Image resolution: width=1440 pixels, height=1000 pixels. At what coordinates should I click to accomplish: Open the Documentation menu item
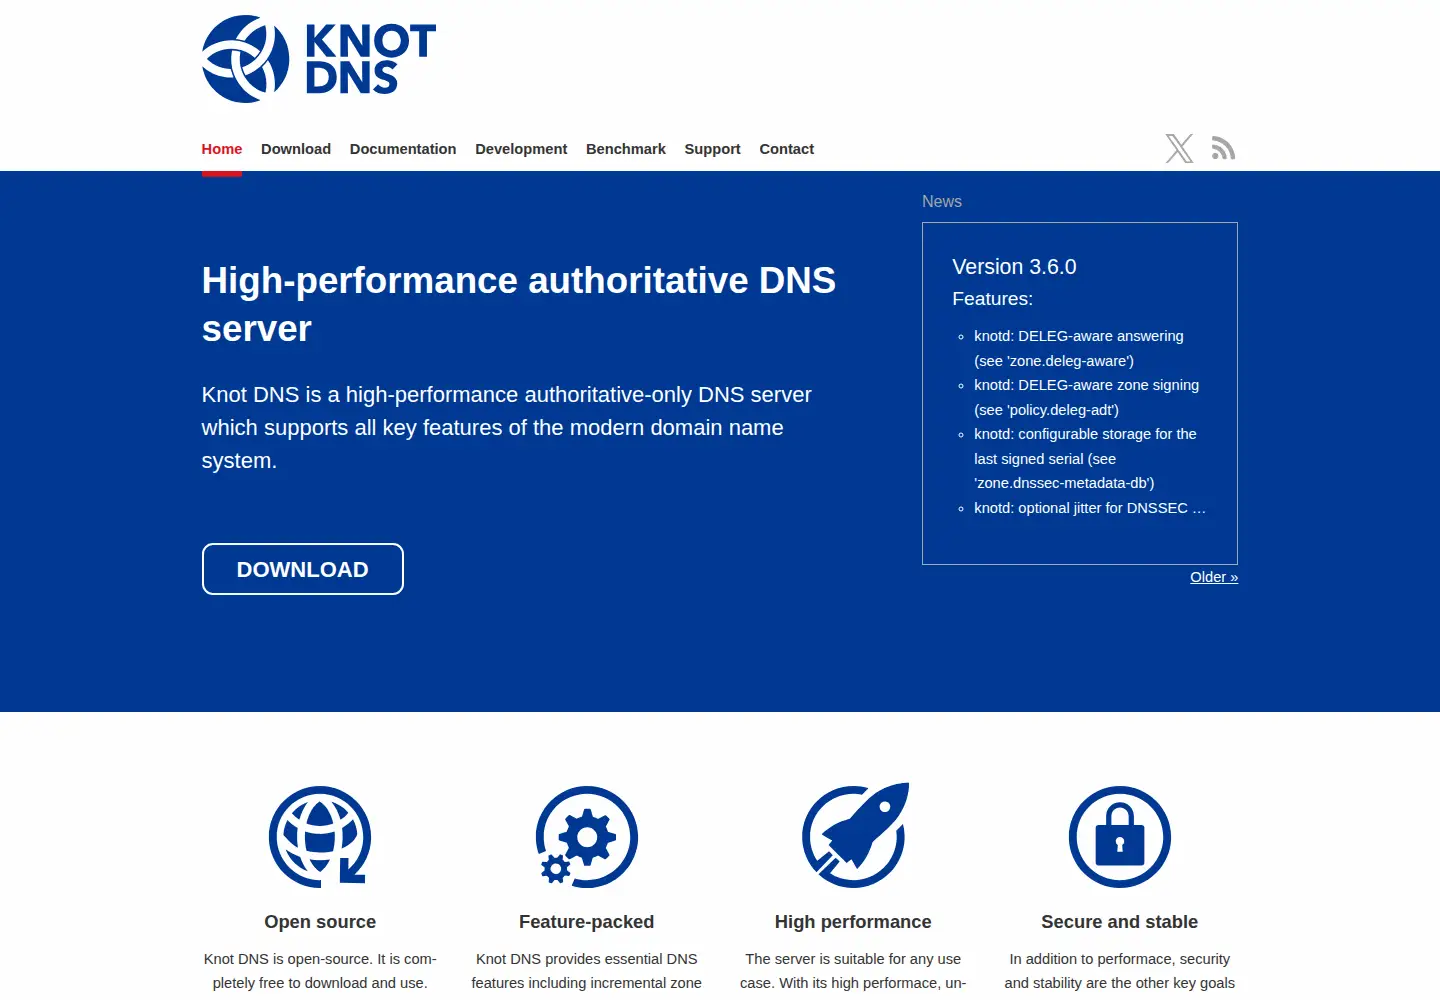click(x=403, y=149)
